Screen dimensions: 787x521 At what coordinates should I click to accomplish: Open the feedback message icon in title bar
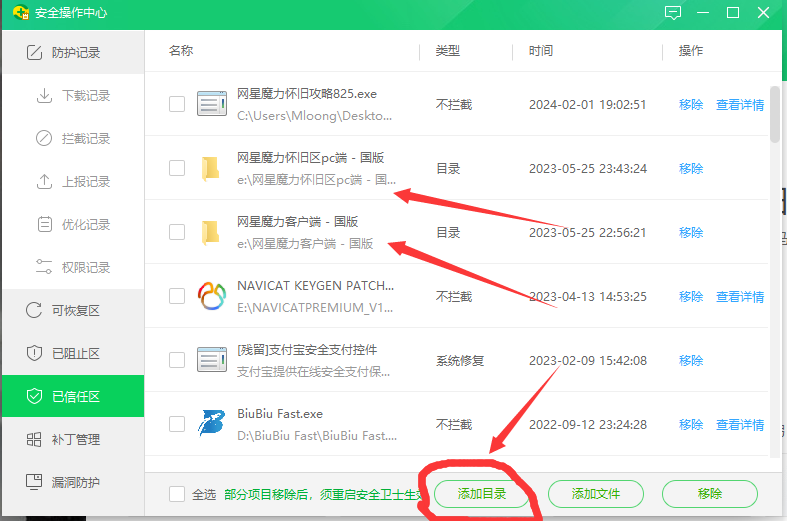point(673,13)
